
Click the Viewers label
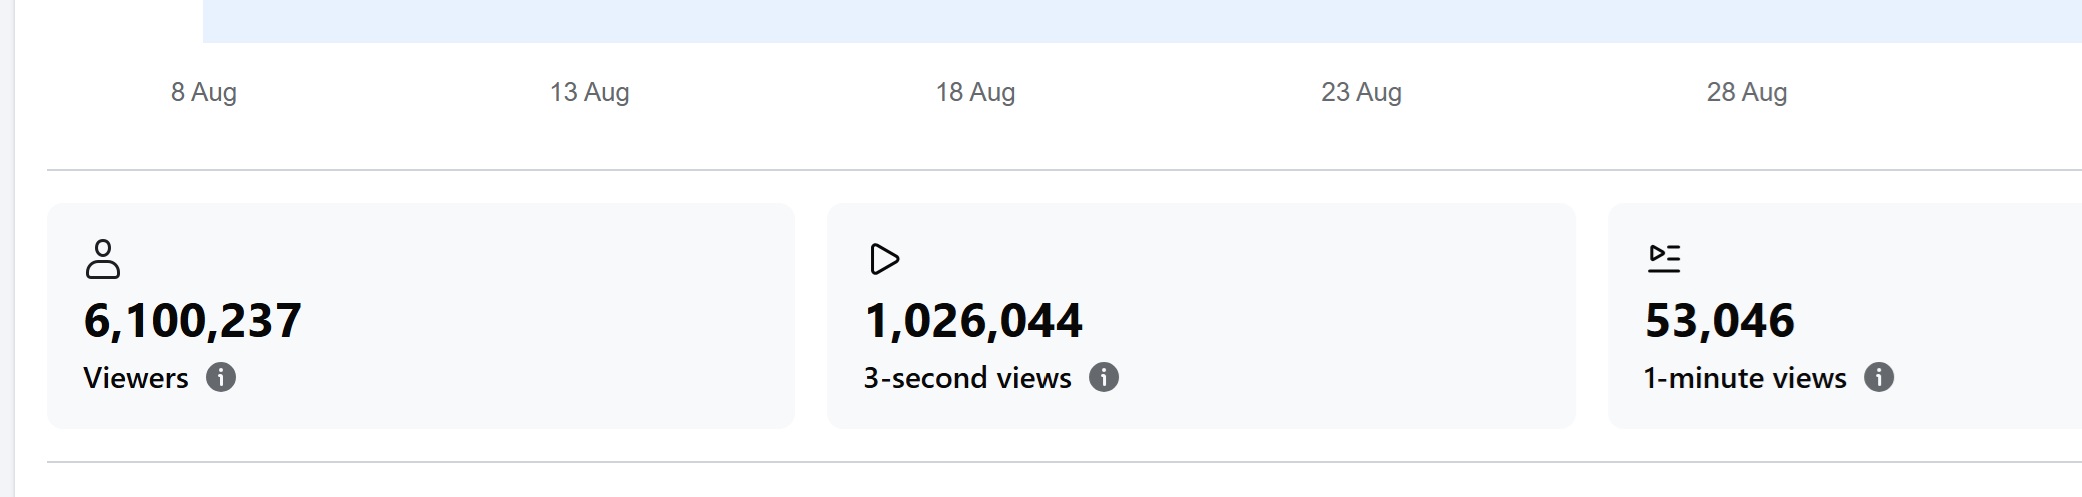tap(136, 378)
